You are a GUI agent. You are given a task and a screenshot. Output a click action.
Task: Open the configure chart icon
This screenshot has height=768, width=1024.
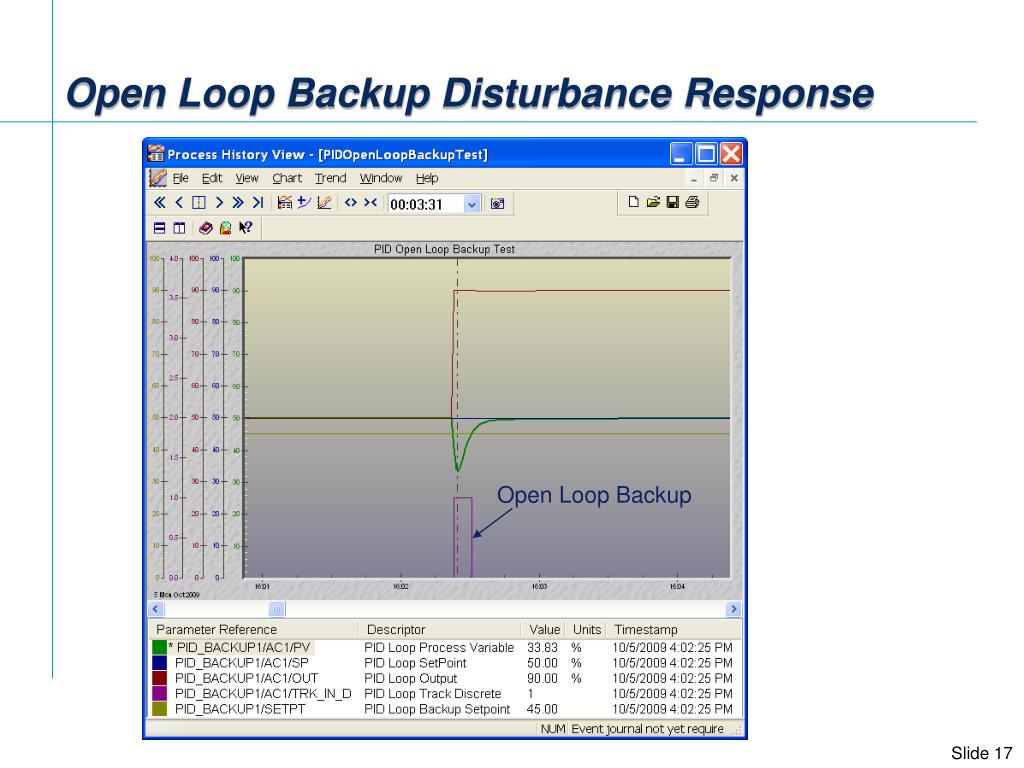coord(285,203)
